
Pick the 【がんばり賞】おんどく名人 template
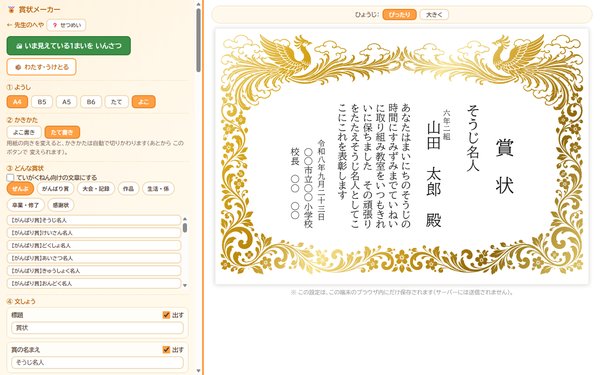coord(94,283)
